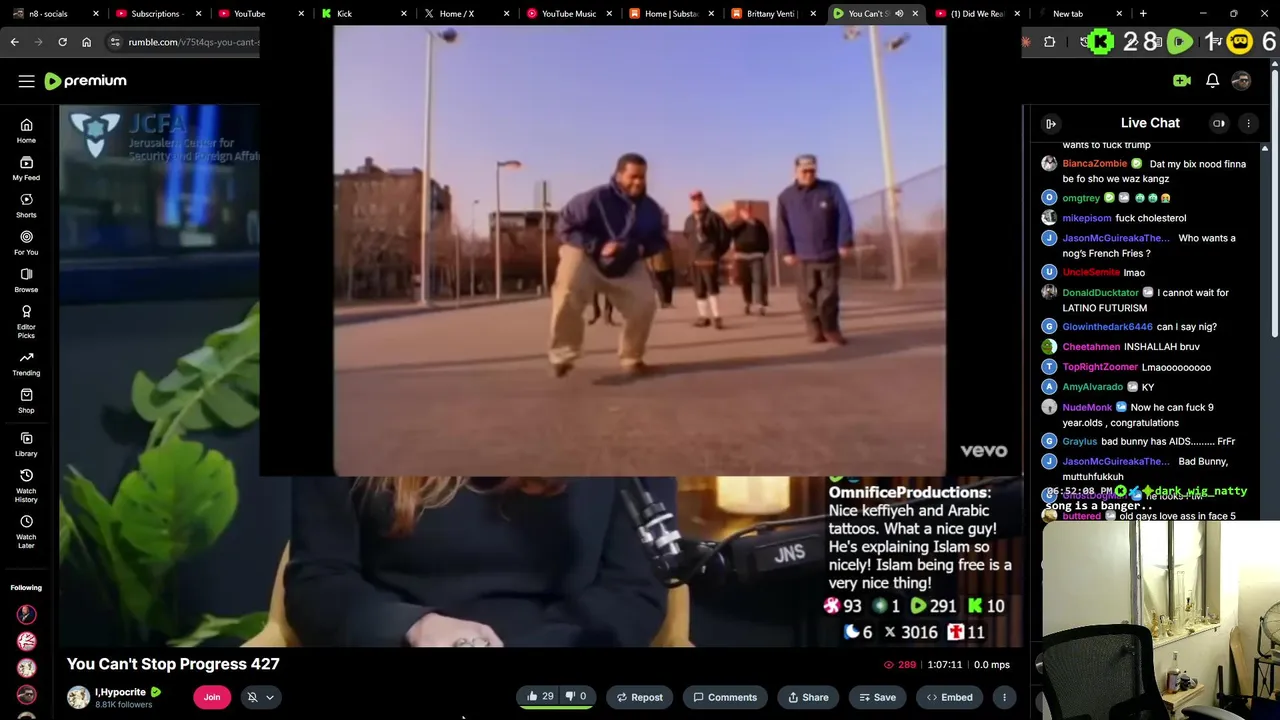Image resolution: width=1280 pixels, height=720 pixels.
Task: Click the go-live camera icon
Action: pyautogui.click(x=1182, y=81)
